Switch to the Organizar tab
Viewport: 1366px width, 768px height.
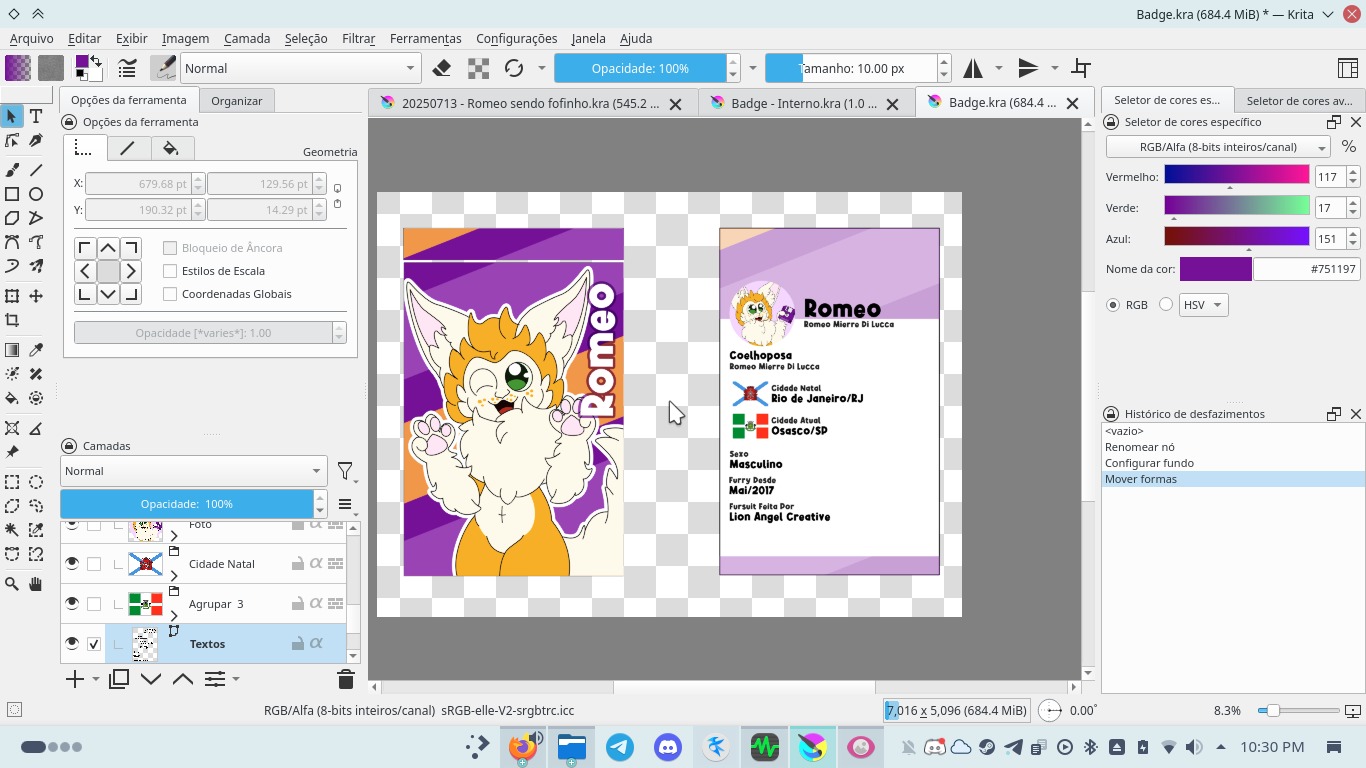click(x=237, y=101)
